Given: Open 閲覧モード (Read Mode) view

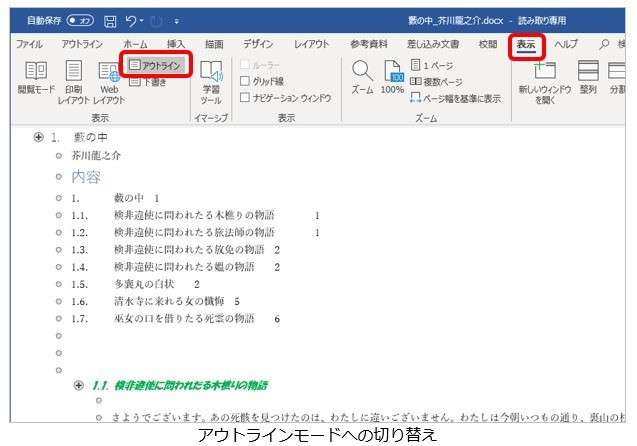Looking at the screenshot, I should pos(37,81).
